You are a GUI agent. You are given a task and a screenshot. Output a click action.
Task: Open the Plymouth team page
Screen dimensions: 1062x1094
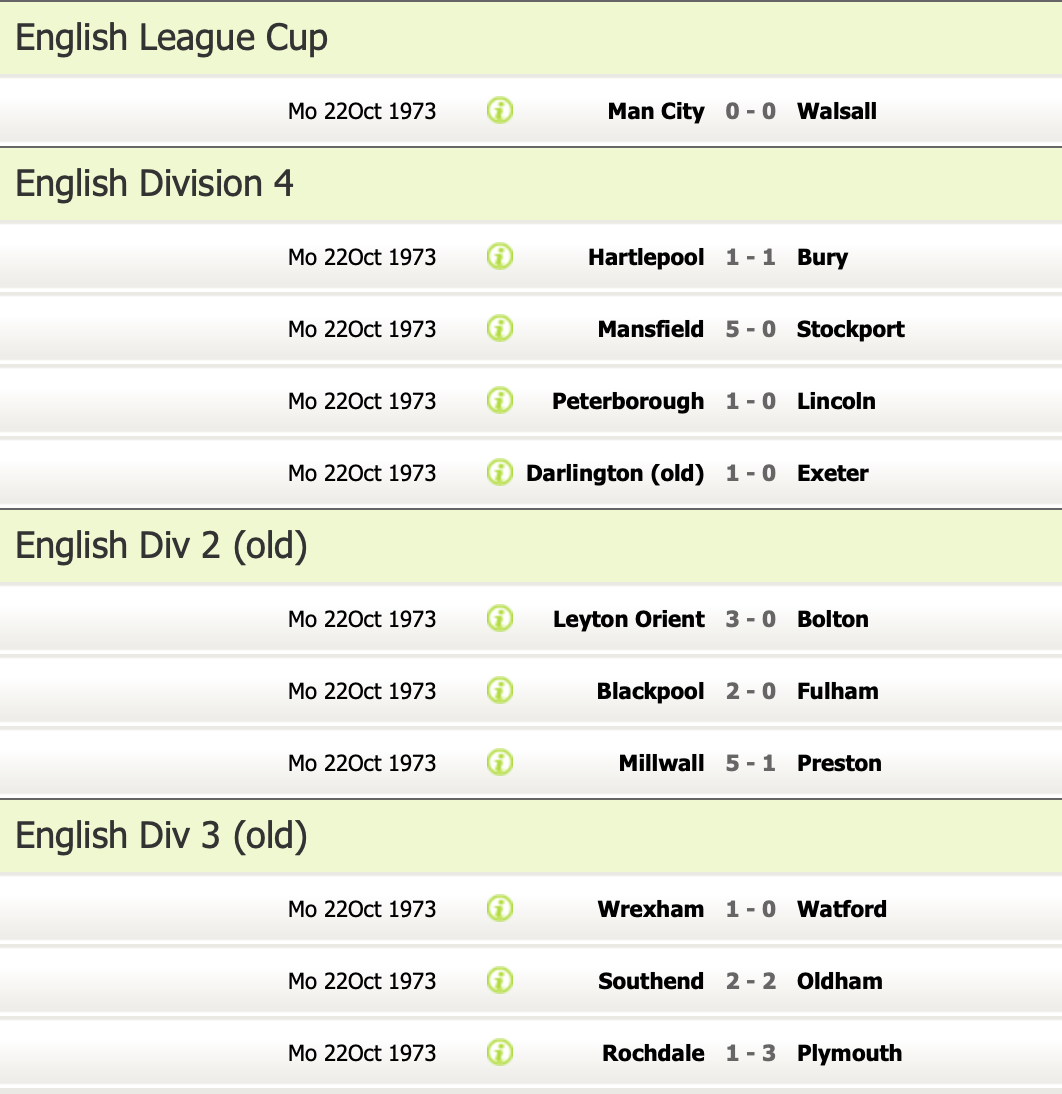[x=849, y=1053]
